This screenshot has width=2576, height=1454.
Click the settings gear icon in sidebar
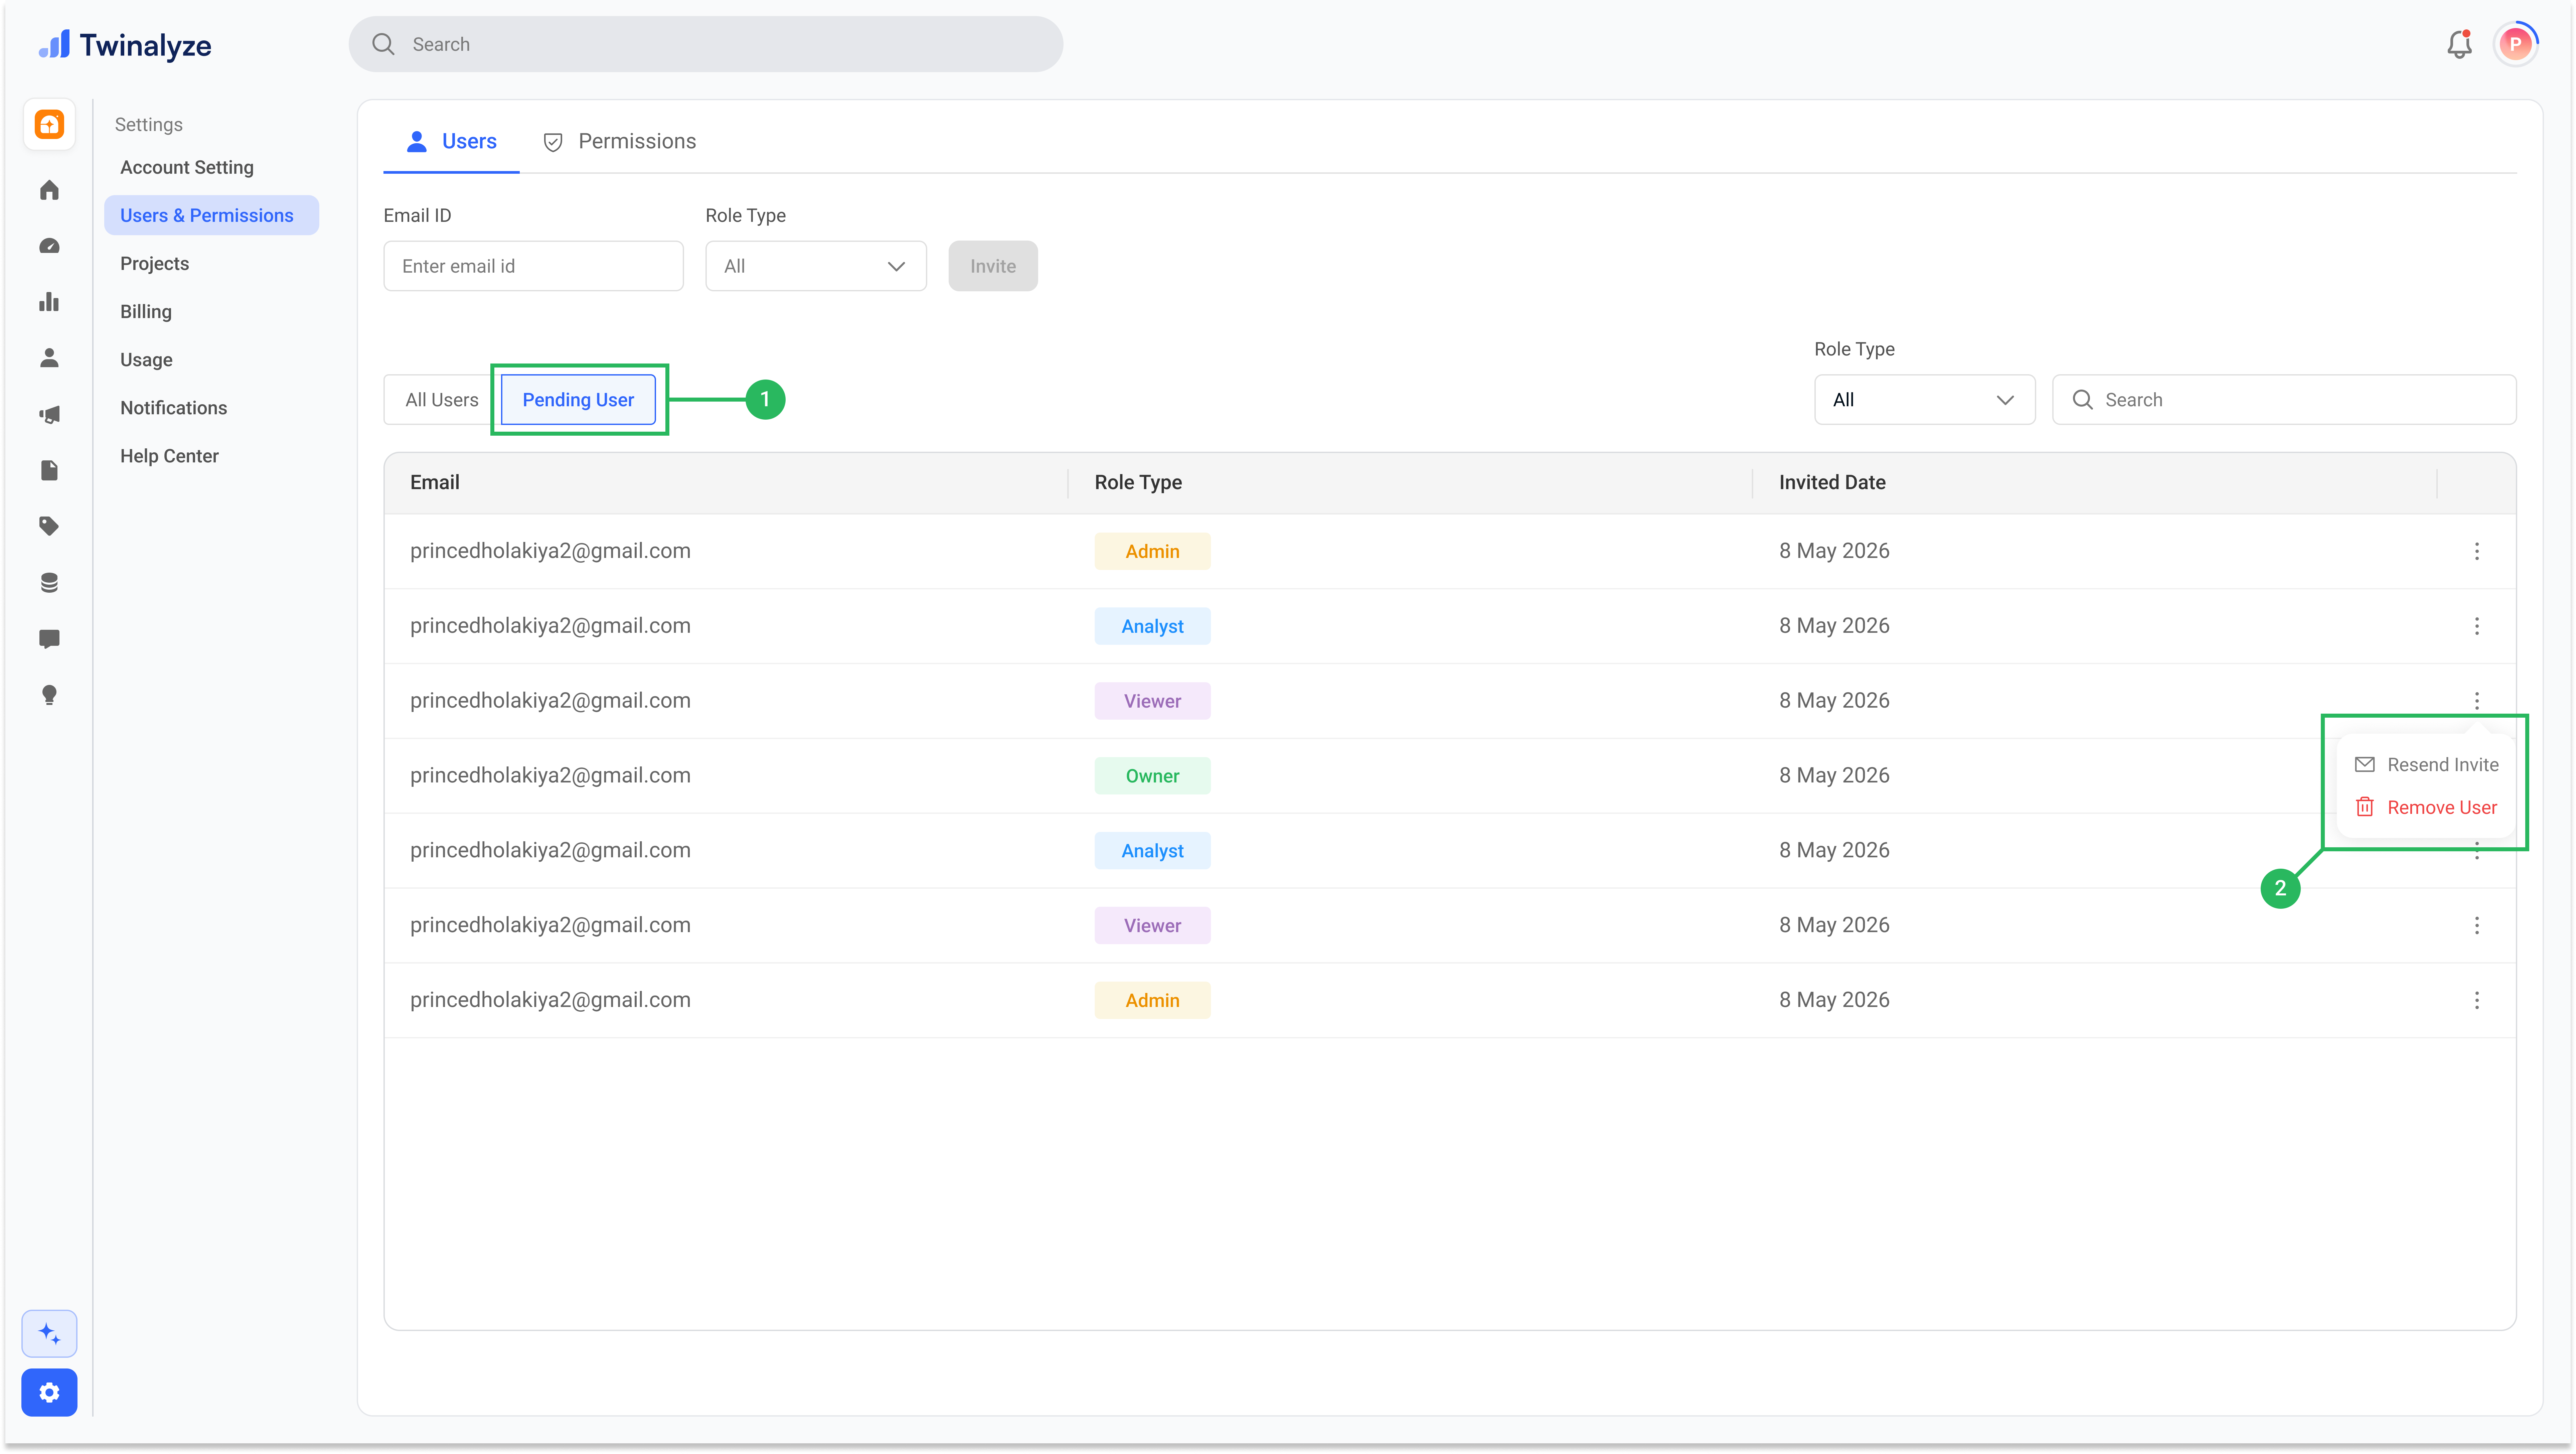click(49, 1392)
